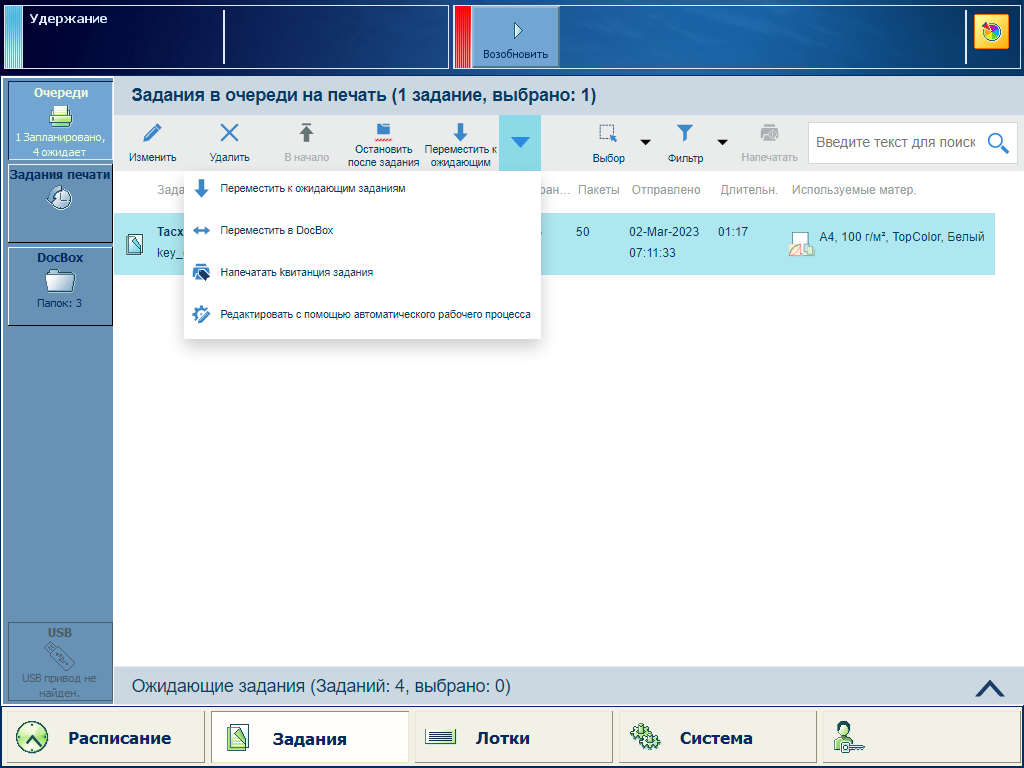Select Переместить в DocBox menu item
Screen dimensions: 1024x768
point(362,231)
